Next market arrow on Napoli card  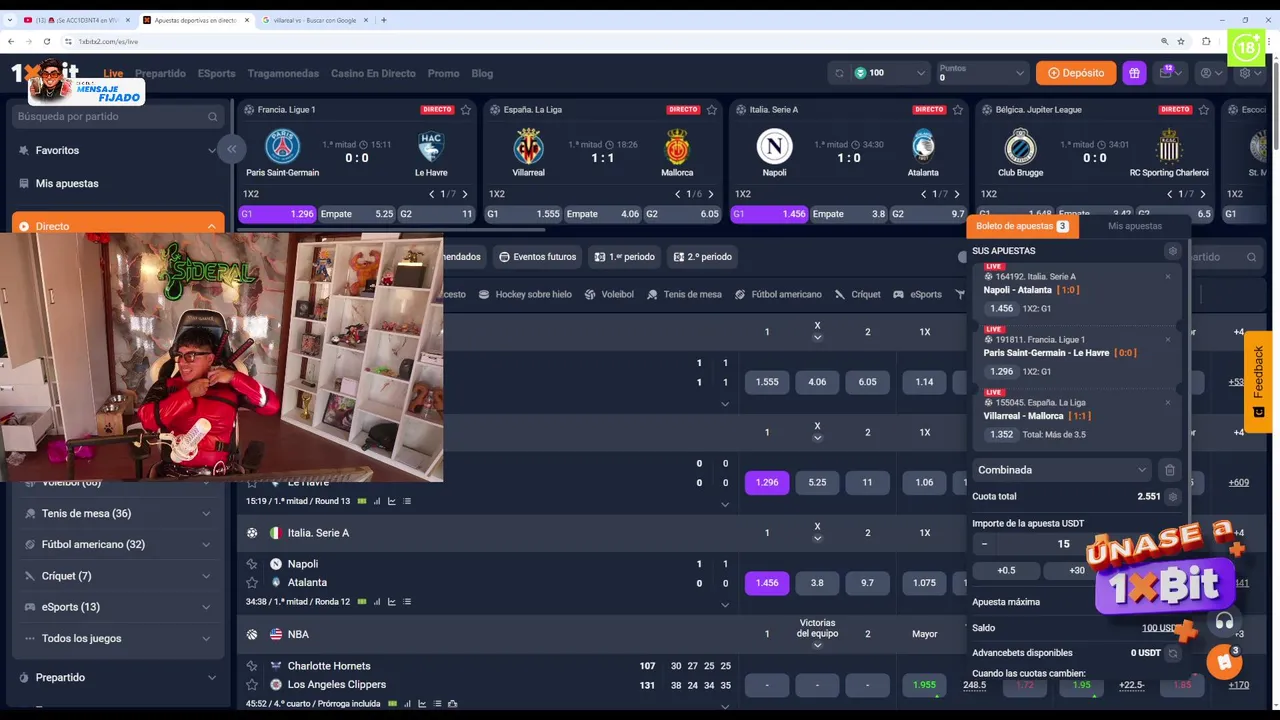point(957,195)
